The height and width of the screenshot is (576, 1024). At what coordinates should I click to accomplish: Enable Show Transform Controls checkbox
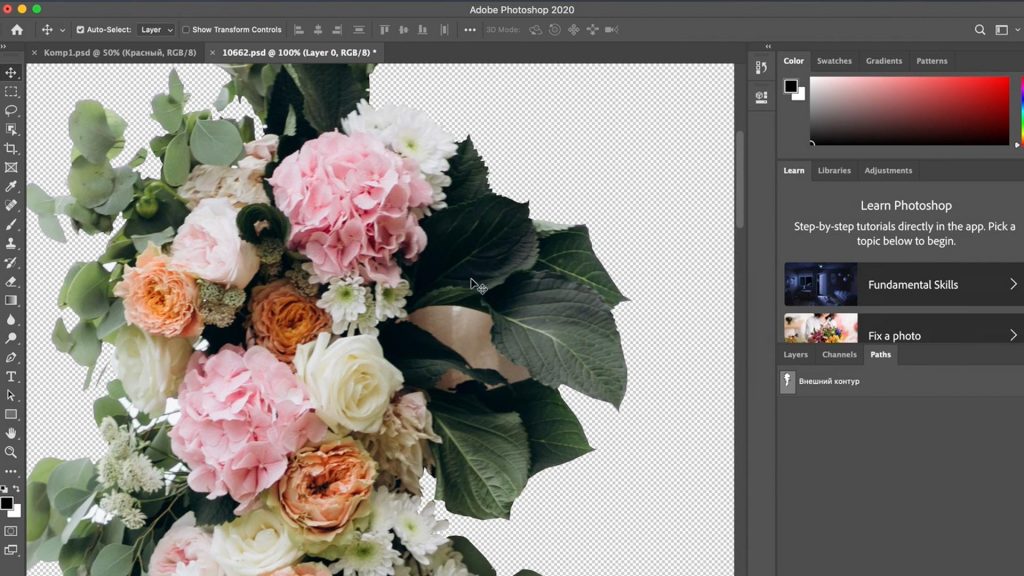pos(186,30)
